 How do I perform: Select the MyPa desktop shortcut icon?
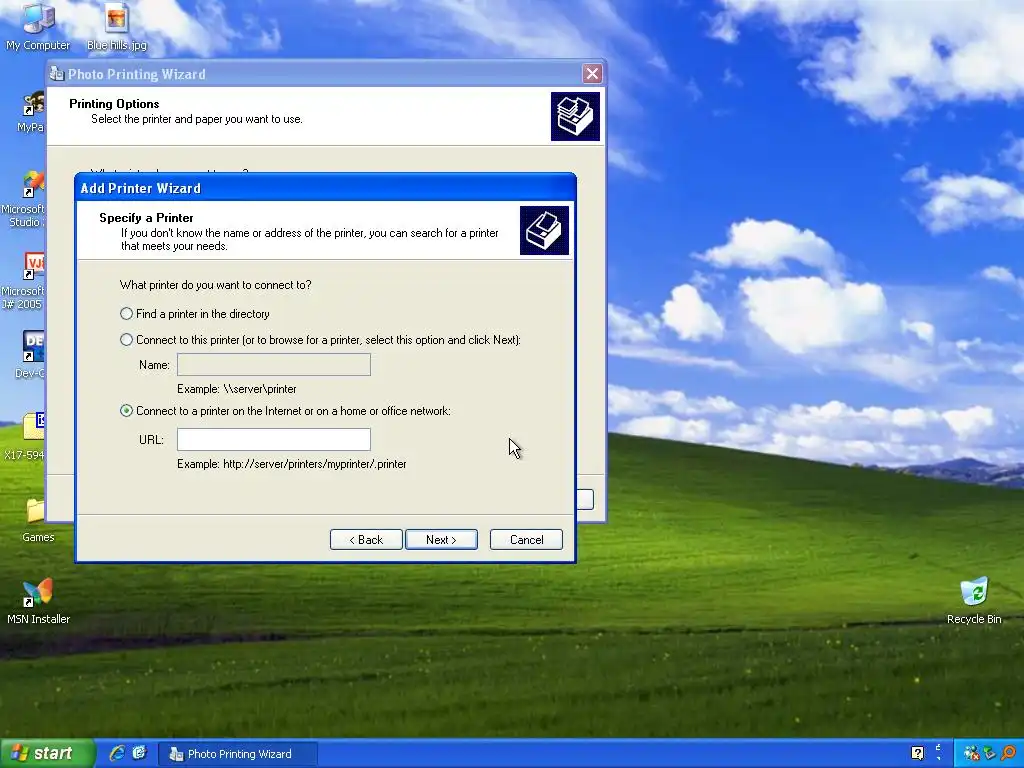coord(31,112)
